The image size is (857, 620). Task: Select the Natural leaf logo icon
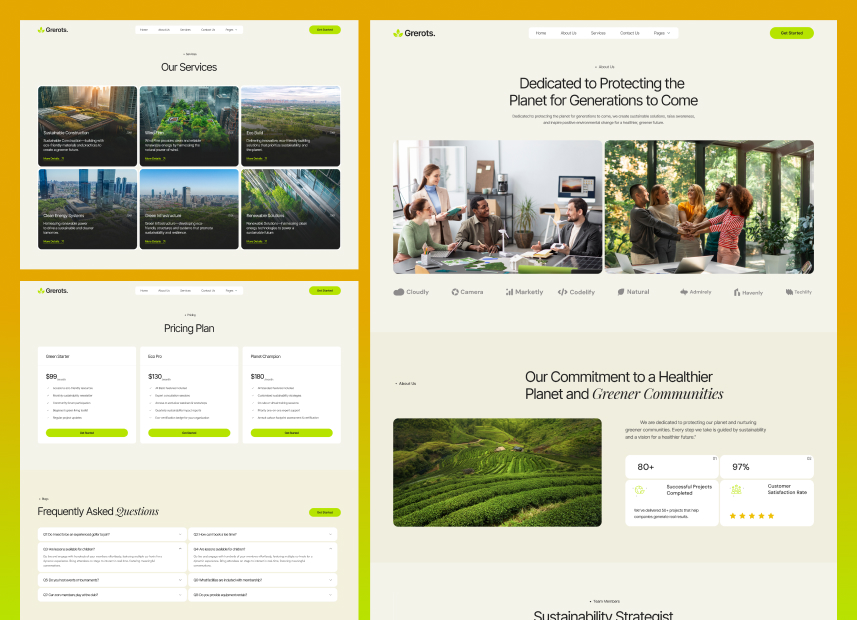click(619, 291)
